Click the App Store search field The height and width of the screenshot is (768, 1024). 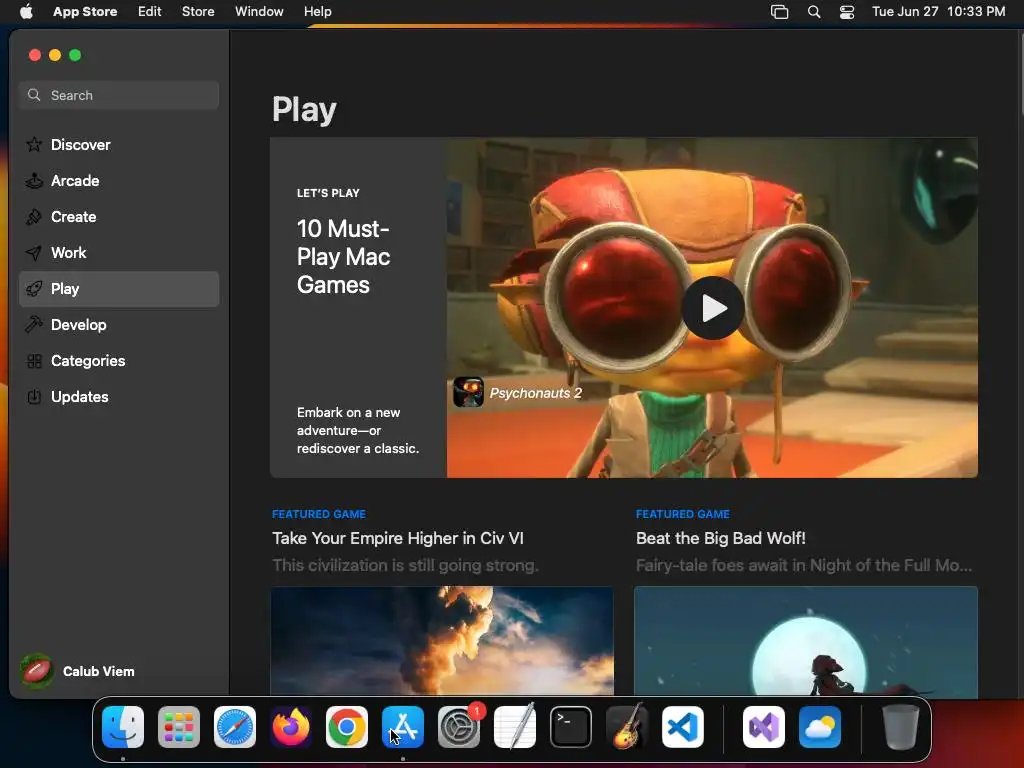coord(119,95)
